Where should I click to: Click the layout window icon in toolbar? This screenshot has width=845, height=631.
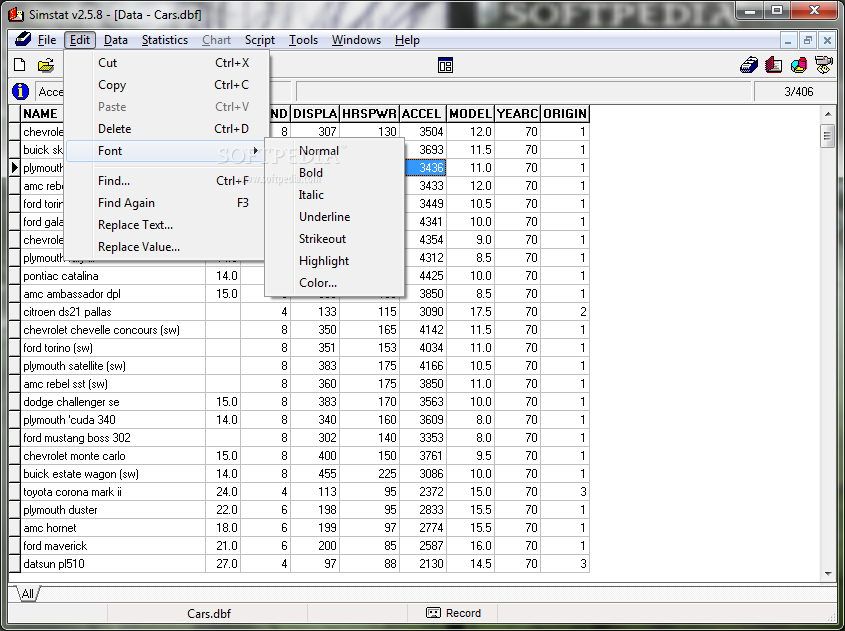point(445,65)
